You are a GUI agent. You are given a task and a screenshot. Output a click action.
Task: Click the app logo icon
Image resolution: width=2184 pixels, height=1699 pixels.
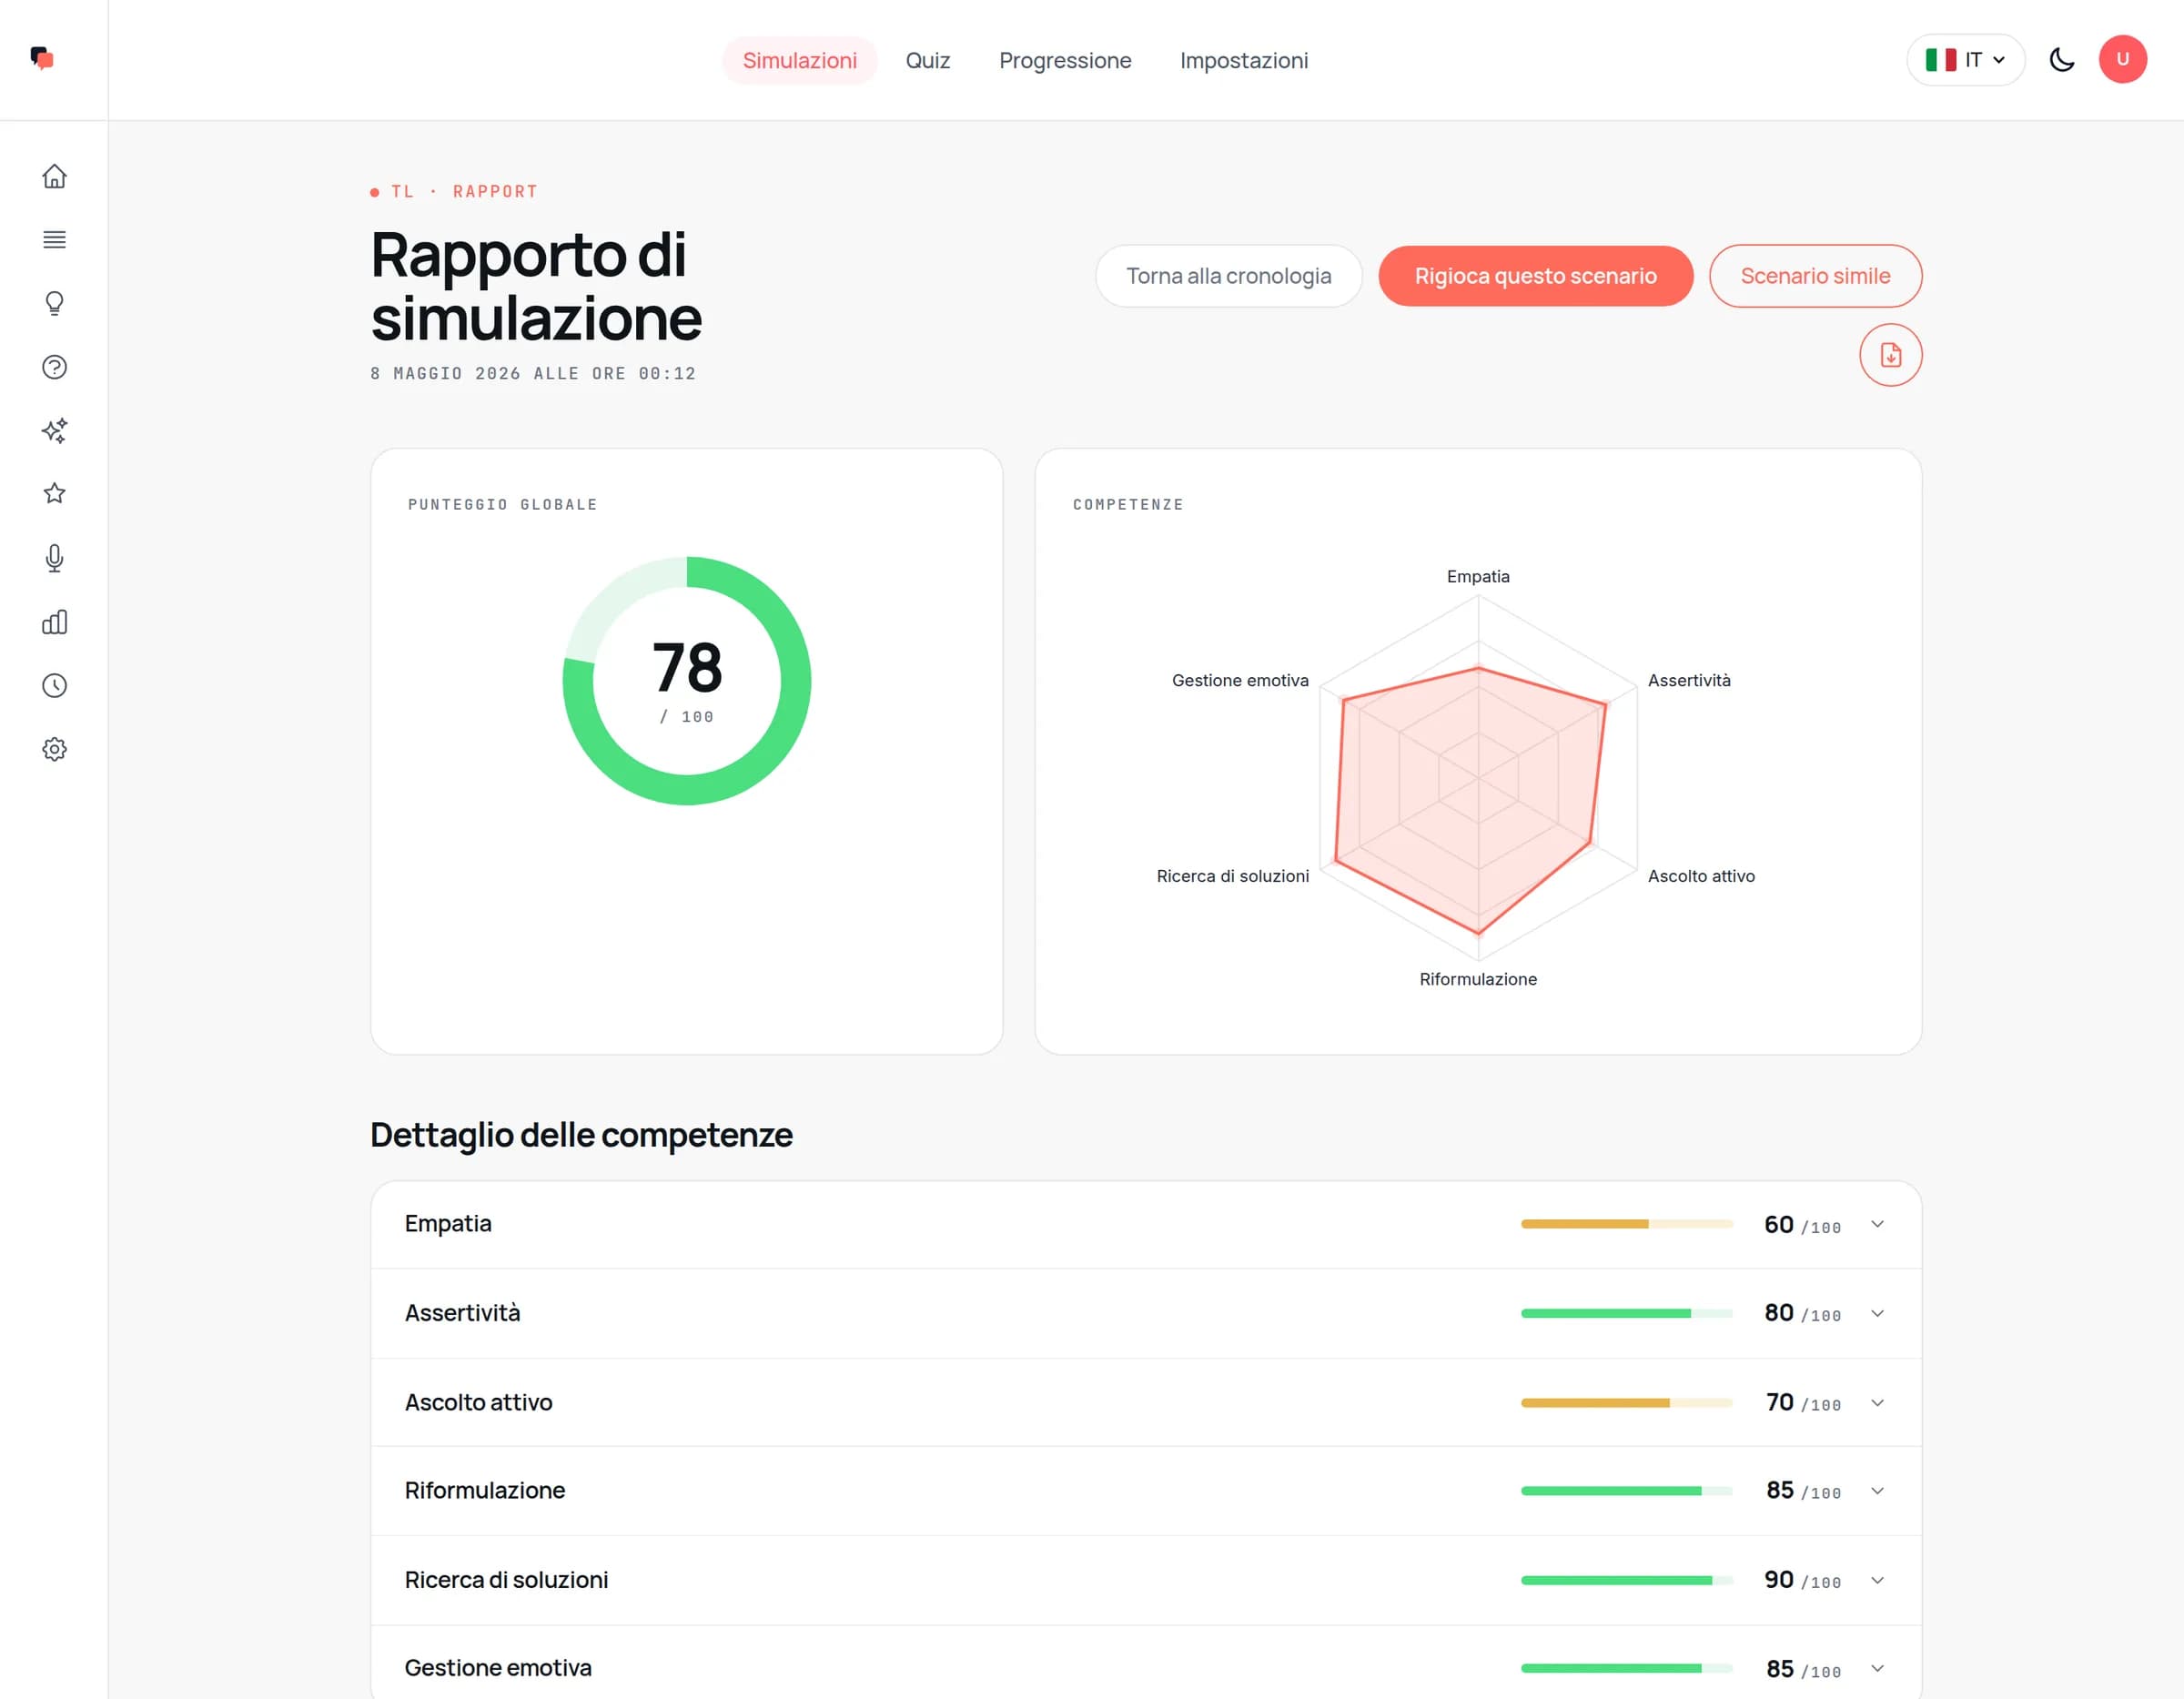click(42, 58)
